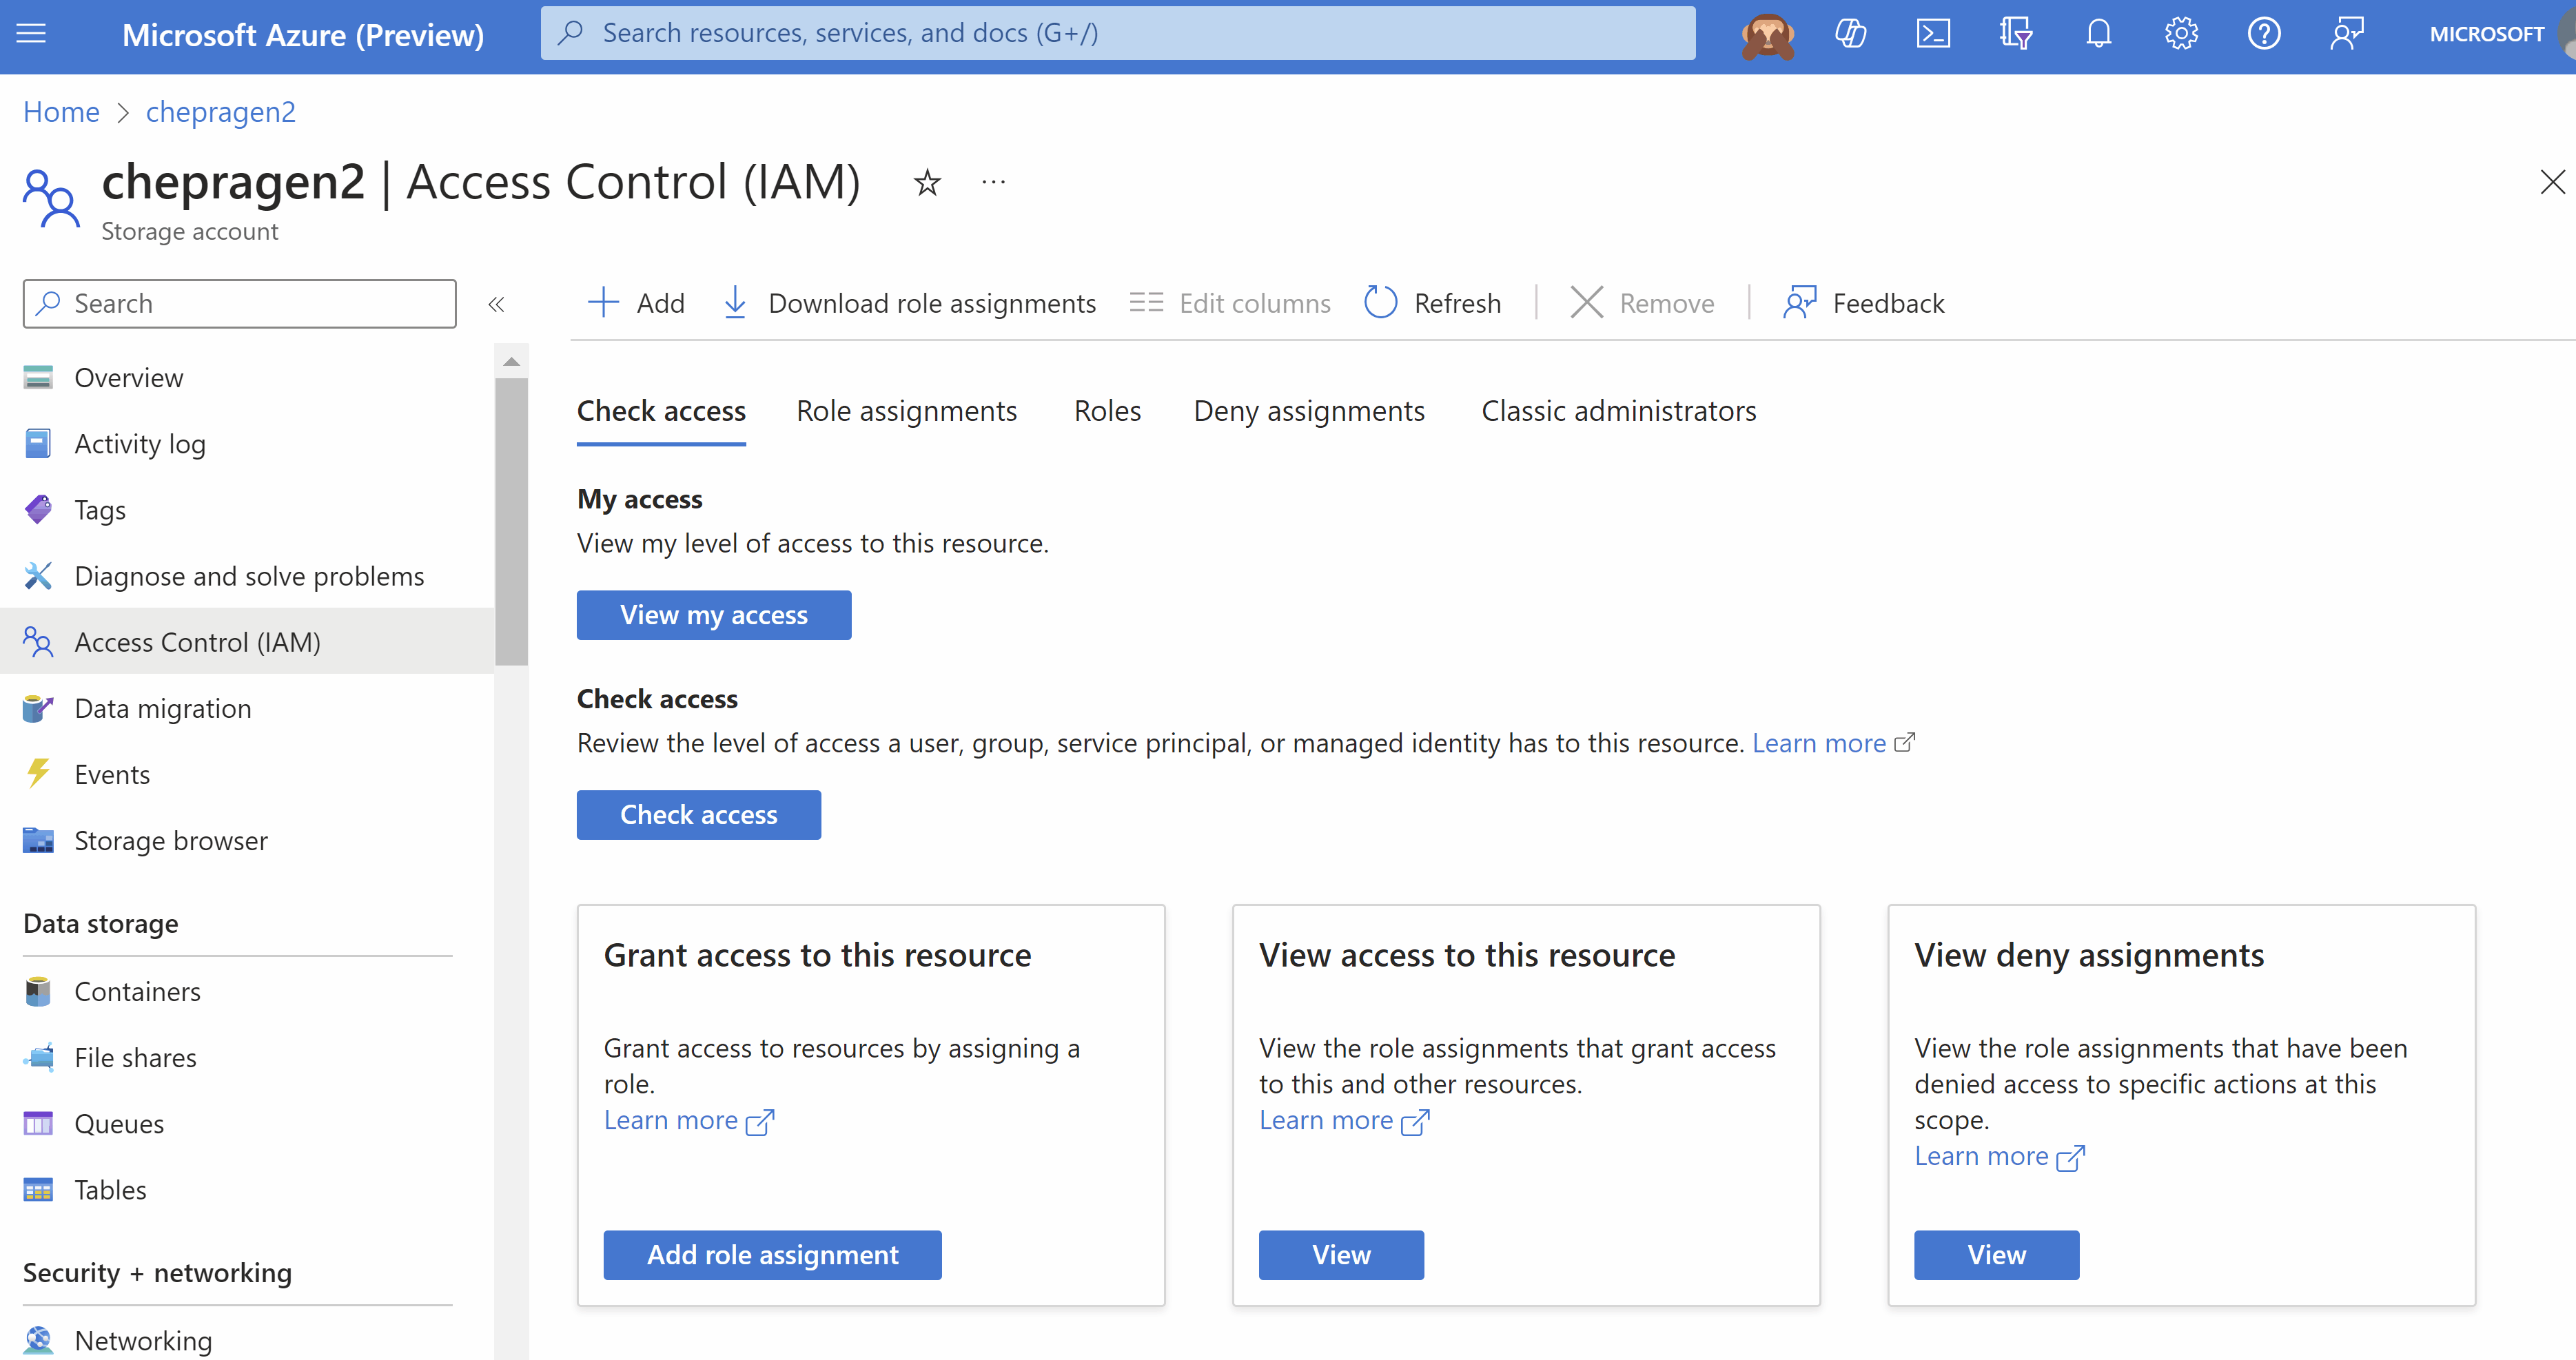Collapse the left navigation panel
Viewport: 2576px width, 1360px height.
(x=495, y=303)
